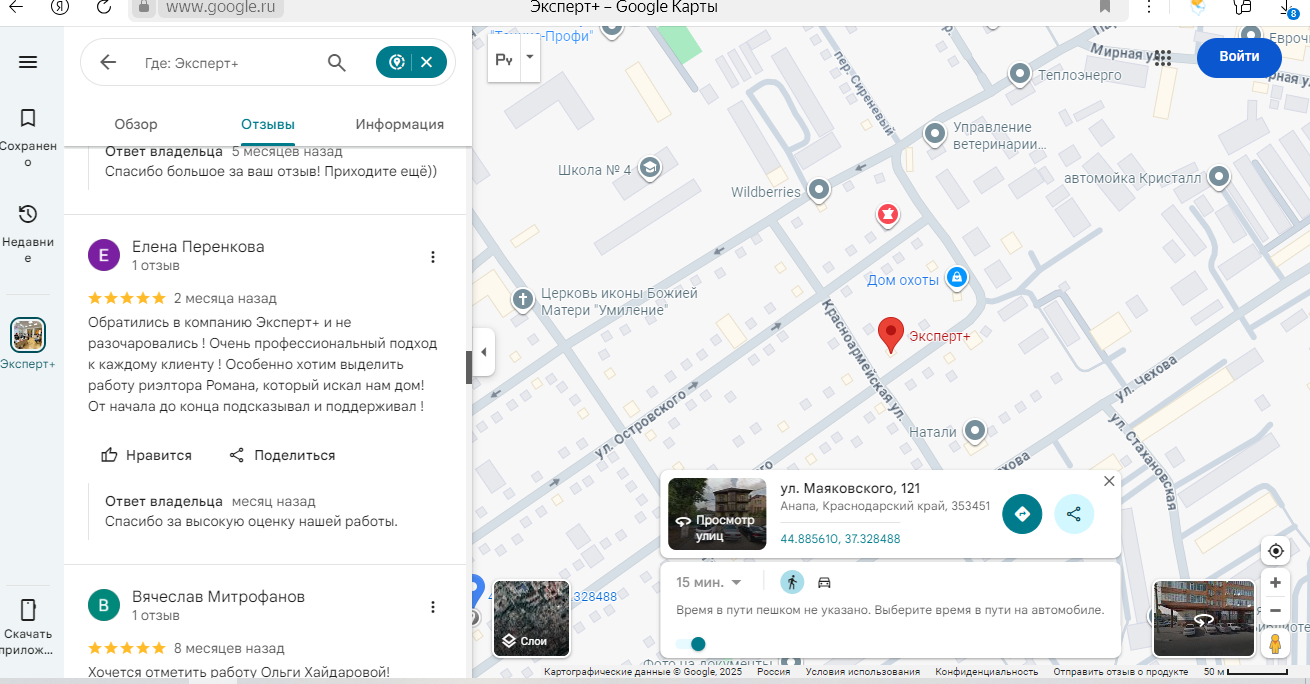
Task: Select driving car travel mode
Action: pos(825,582)
